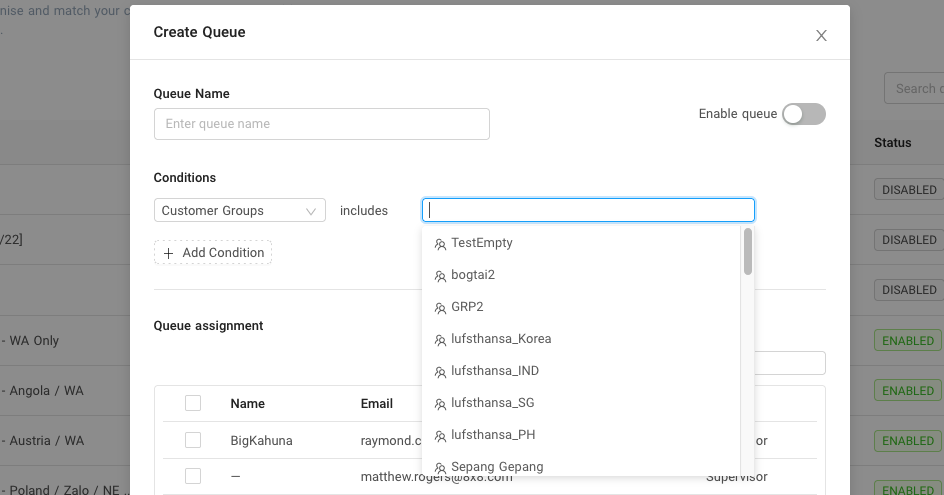Click the dropdown list scrollbar
The height and width of the screenshot is (495, 944).
(x=748, y=252)
